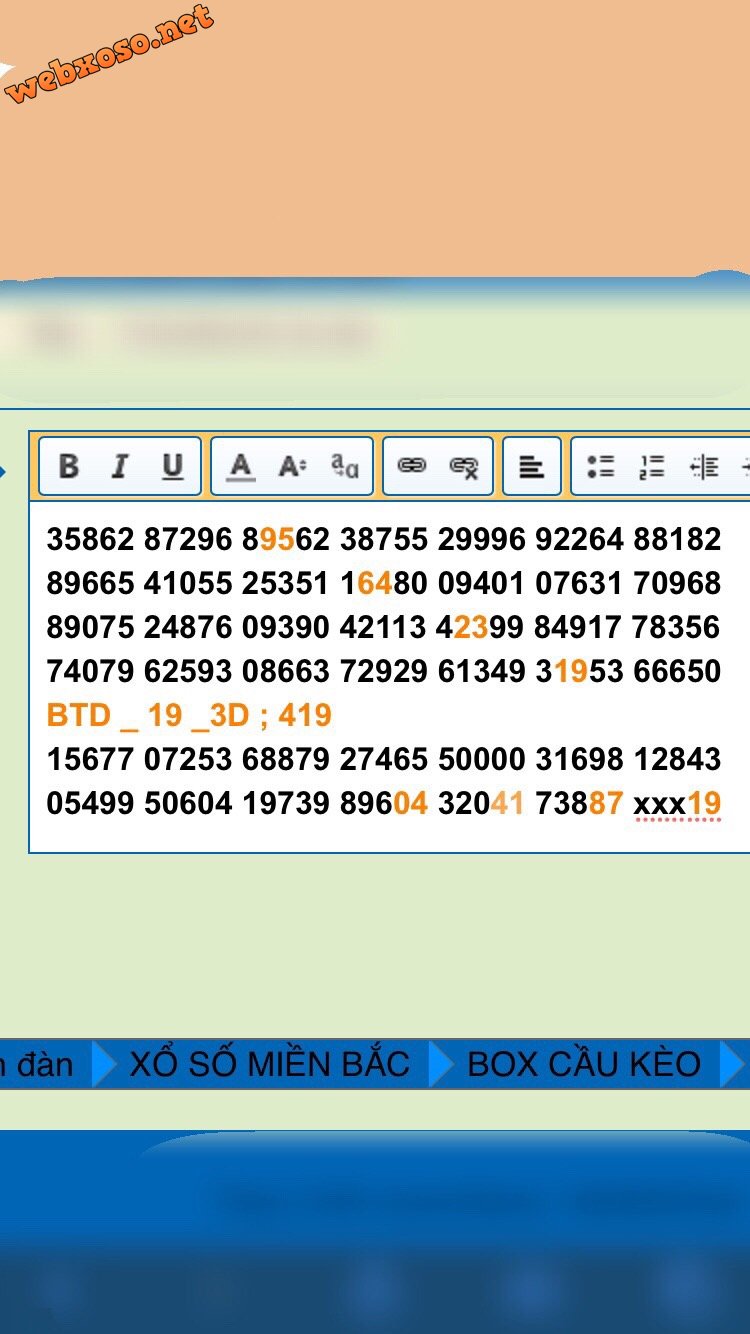750x1334 pixels.
Task: Remove link with the unlink icon
Action: click(464, 466)
